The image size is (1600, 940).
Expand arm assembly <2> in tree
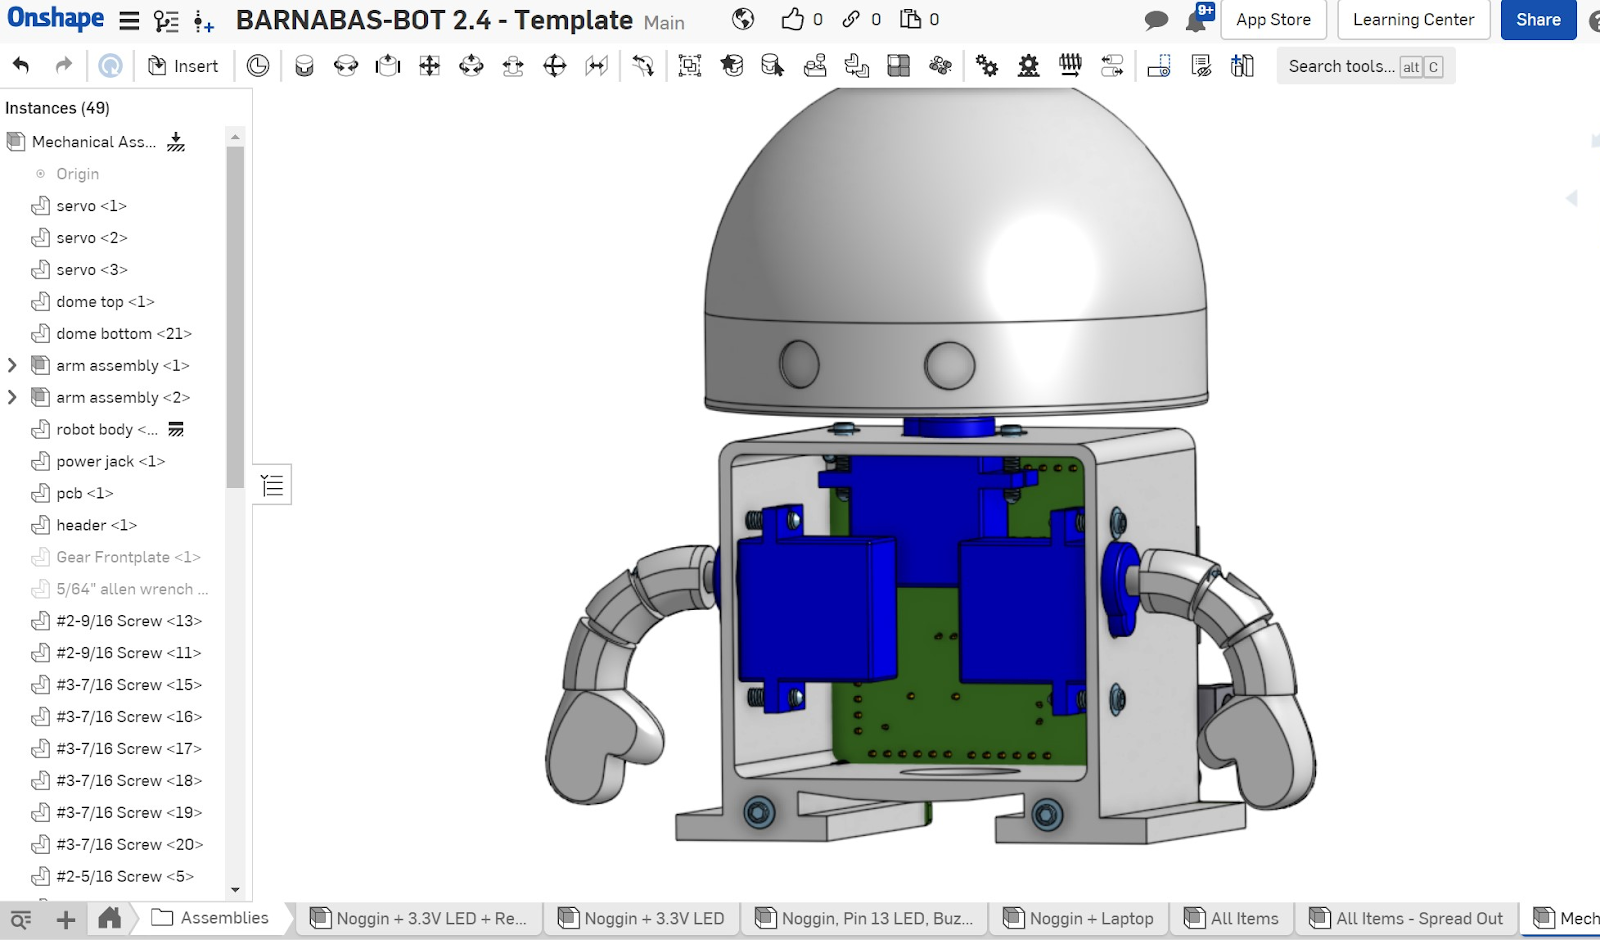pos(12,397)
